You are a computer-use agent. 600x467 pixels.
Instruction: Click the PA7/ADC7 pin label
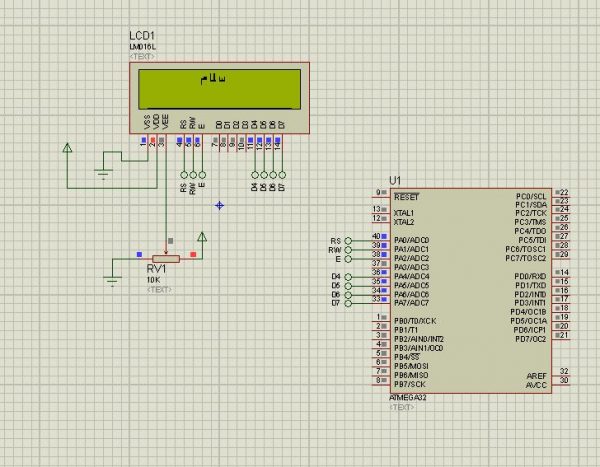[x=412, y=303]
